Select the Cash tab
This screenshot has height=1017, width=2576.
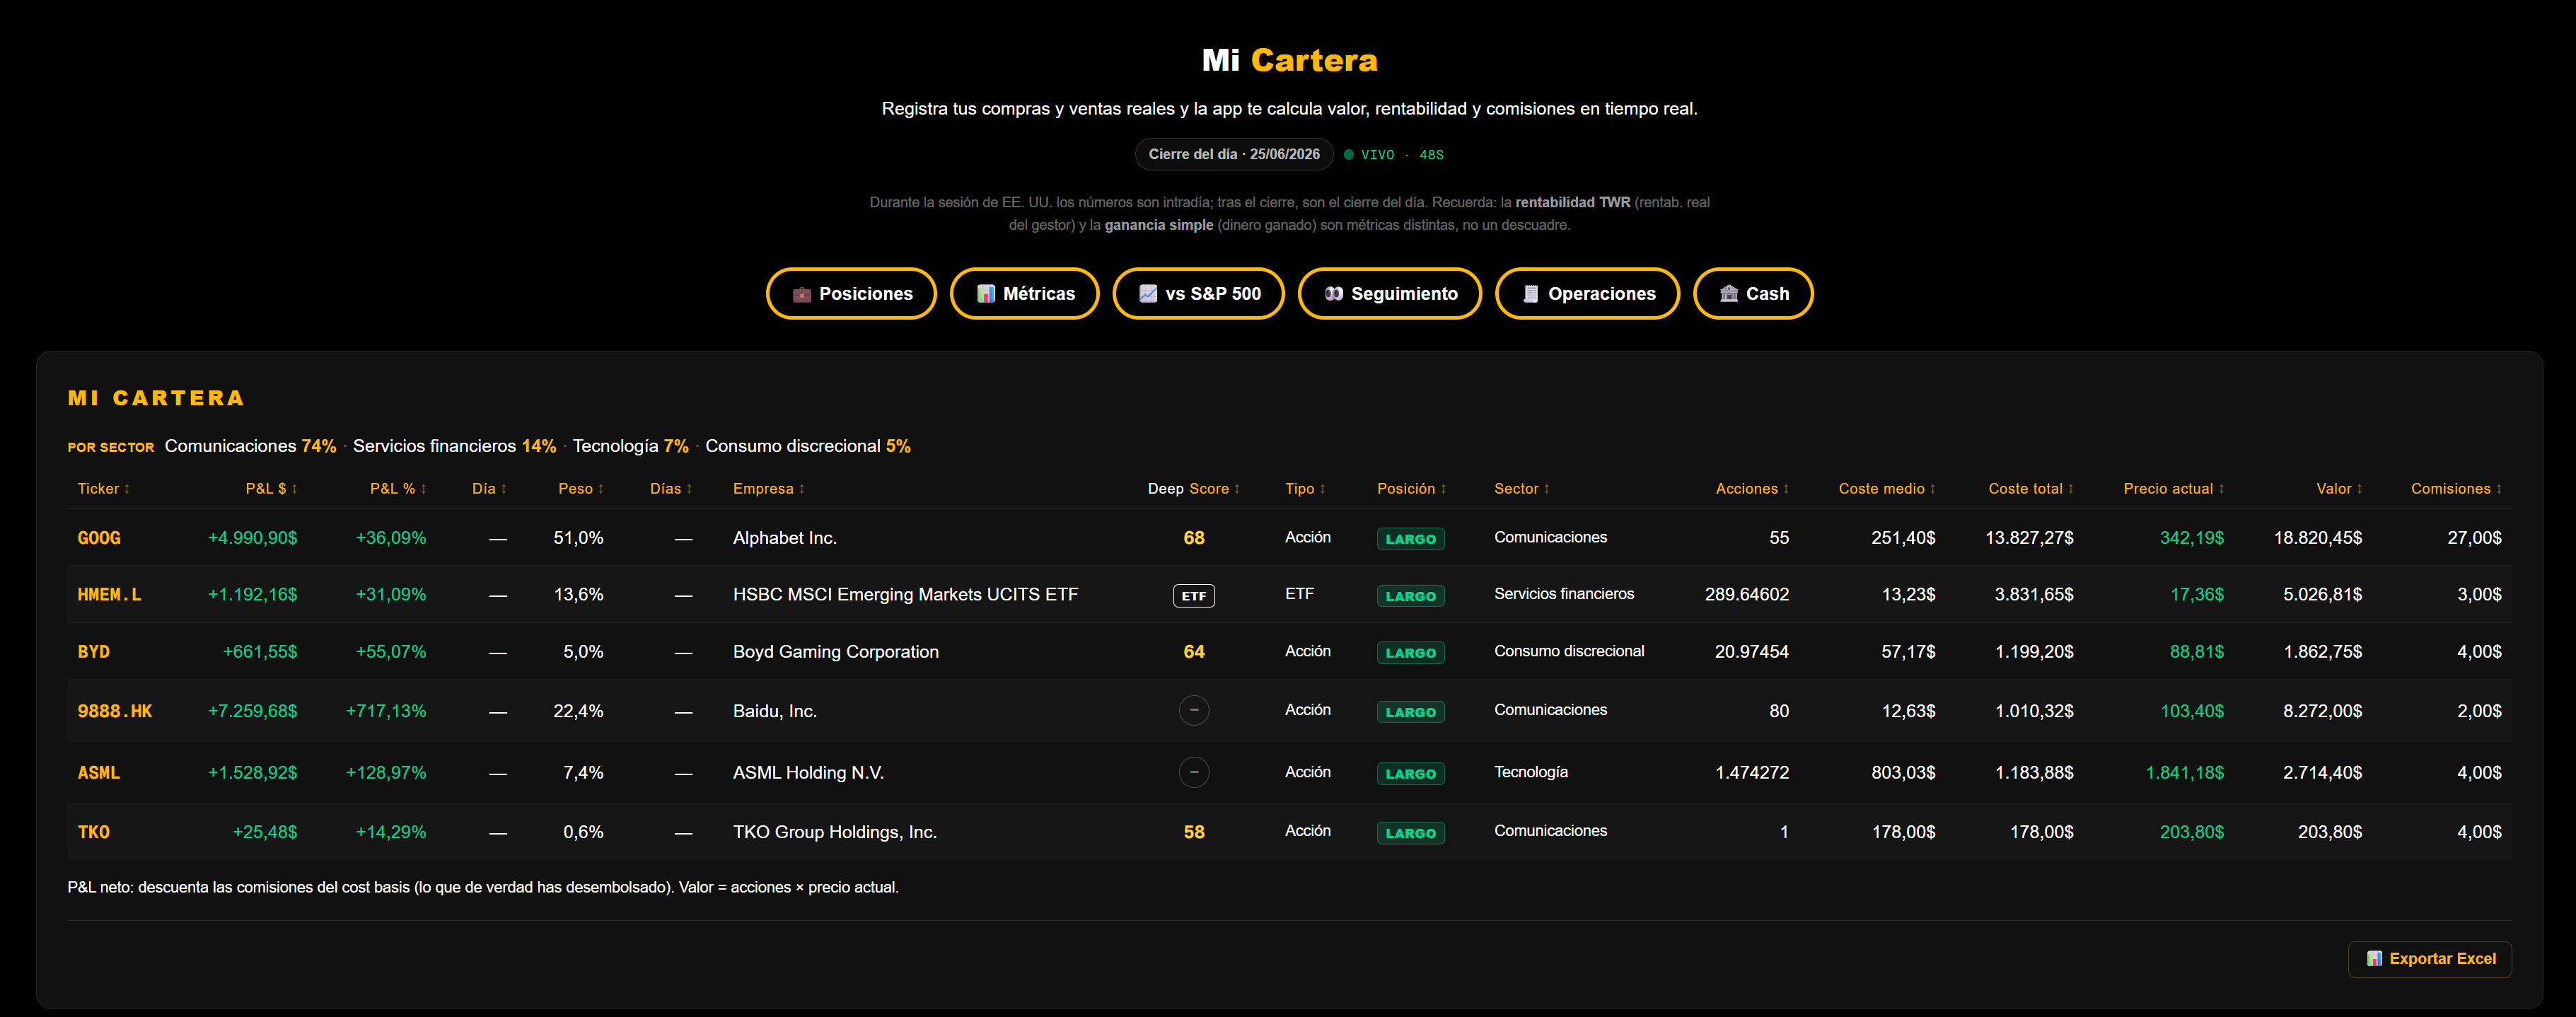pos(1753,293)
